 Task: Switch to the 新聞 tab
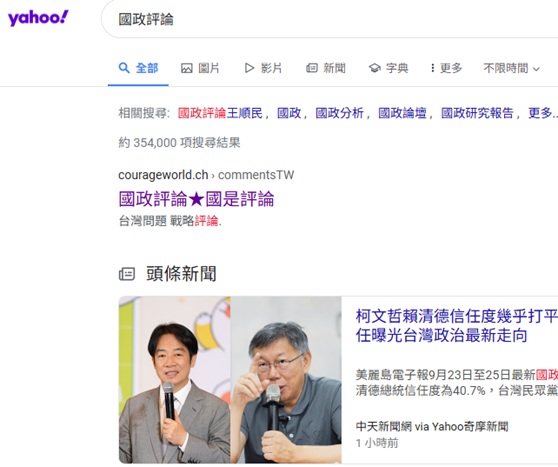tap(326, 68)
